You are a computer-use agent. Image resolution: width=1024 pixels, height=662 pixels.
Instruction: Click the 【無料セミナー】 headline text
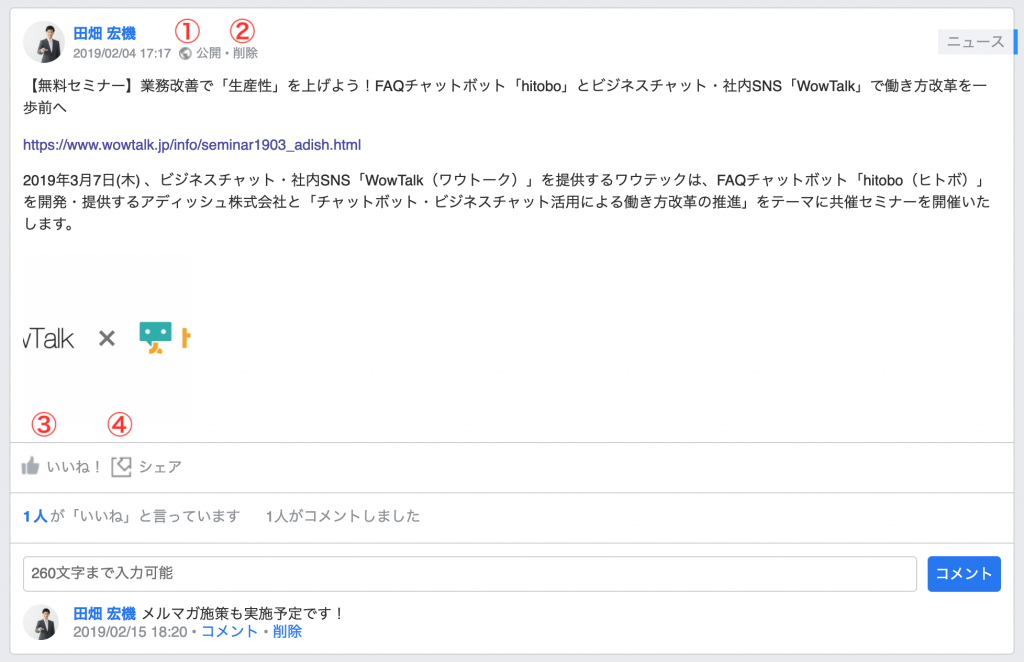coord(504,96)
